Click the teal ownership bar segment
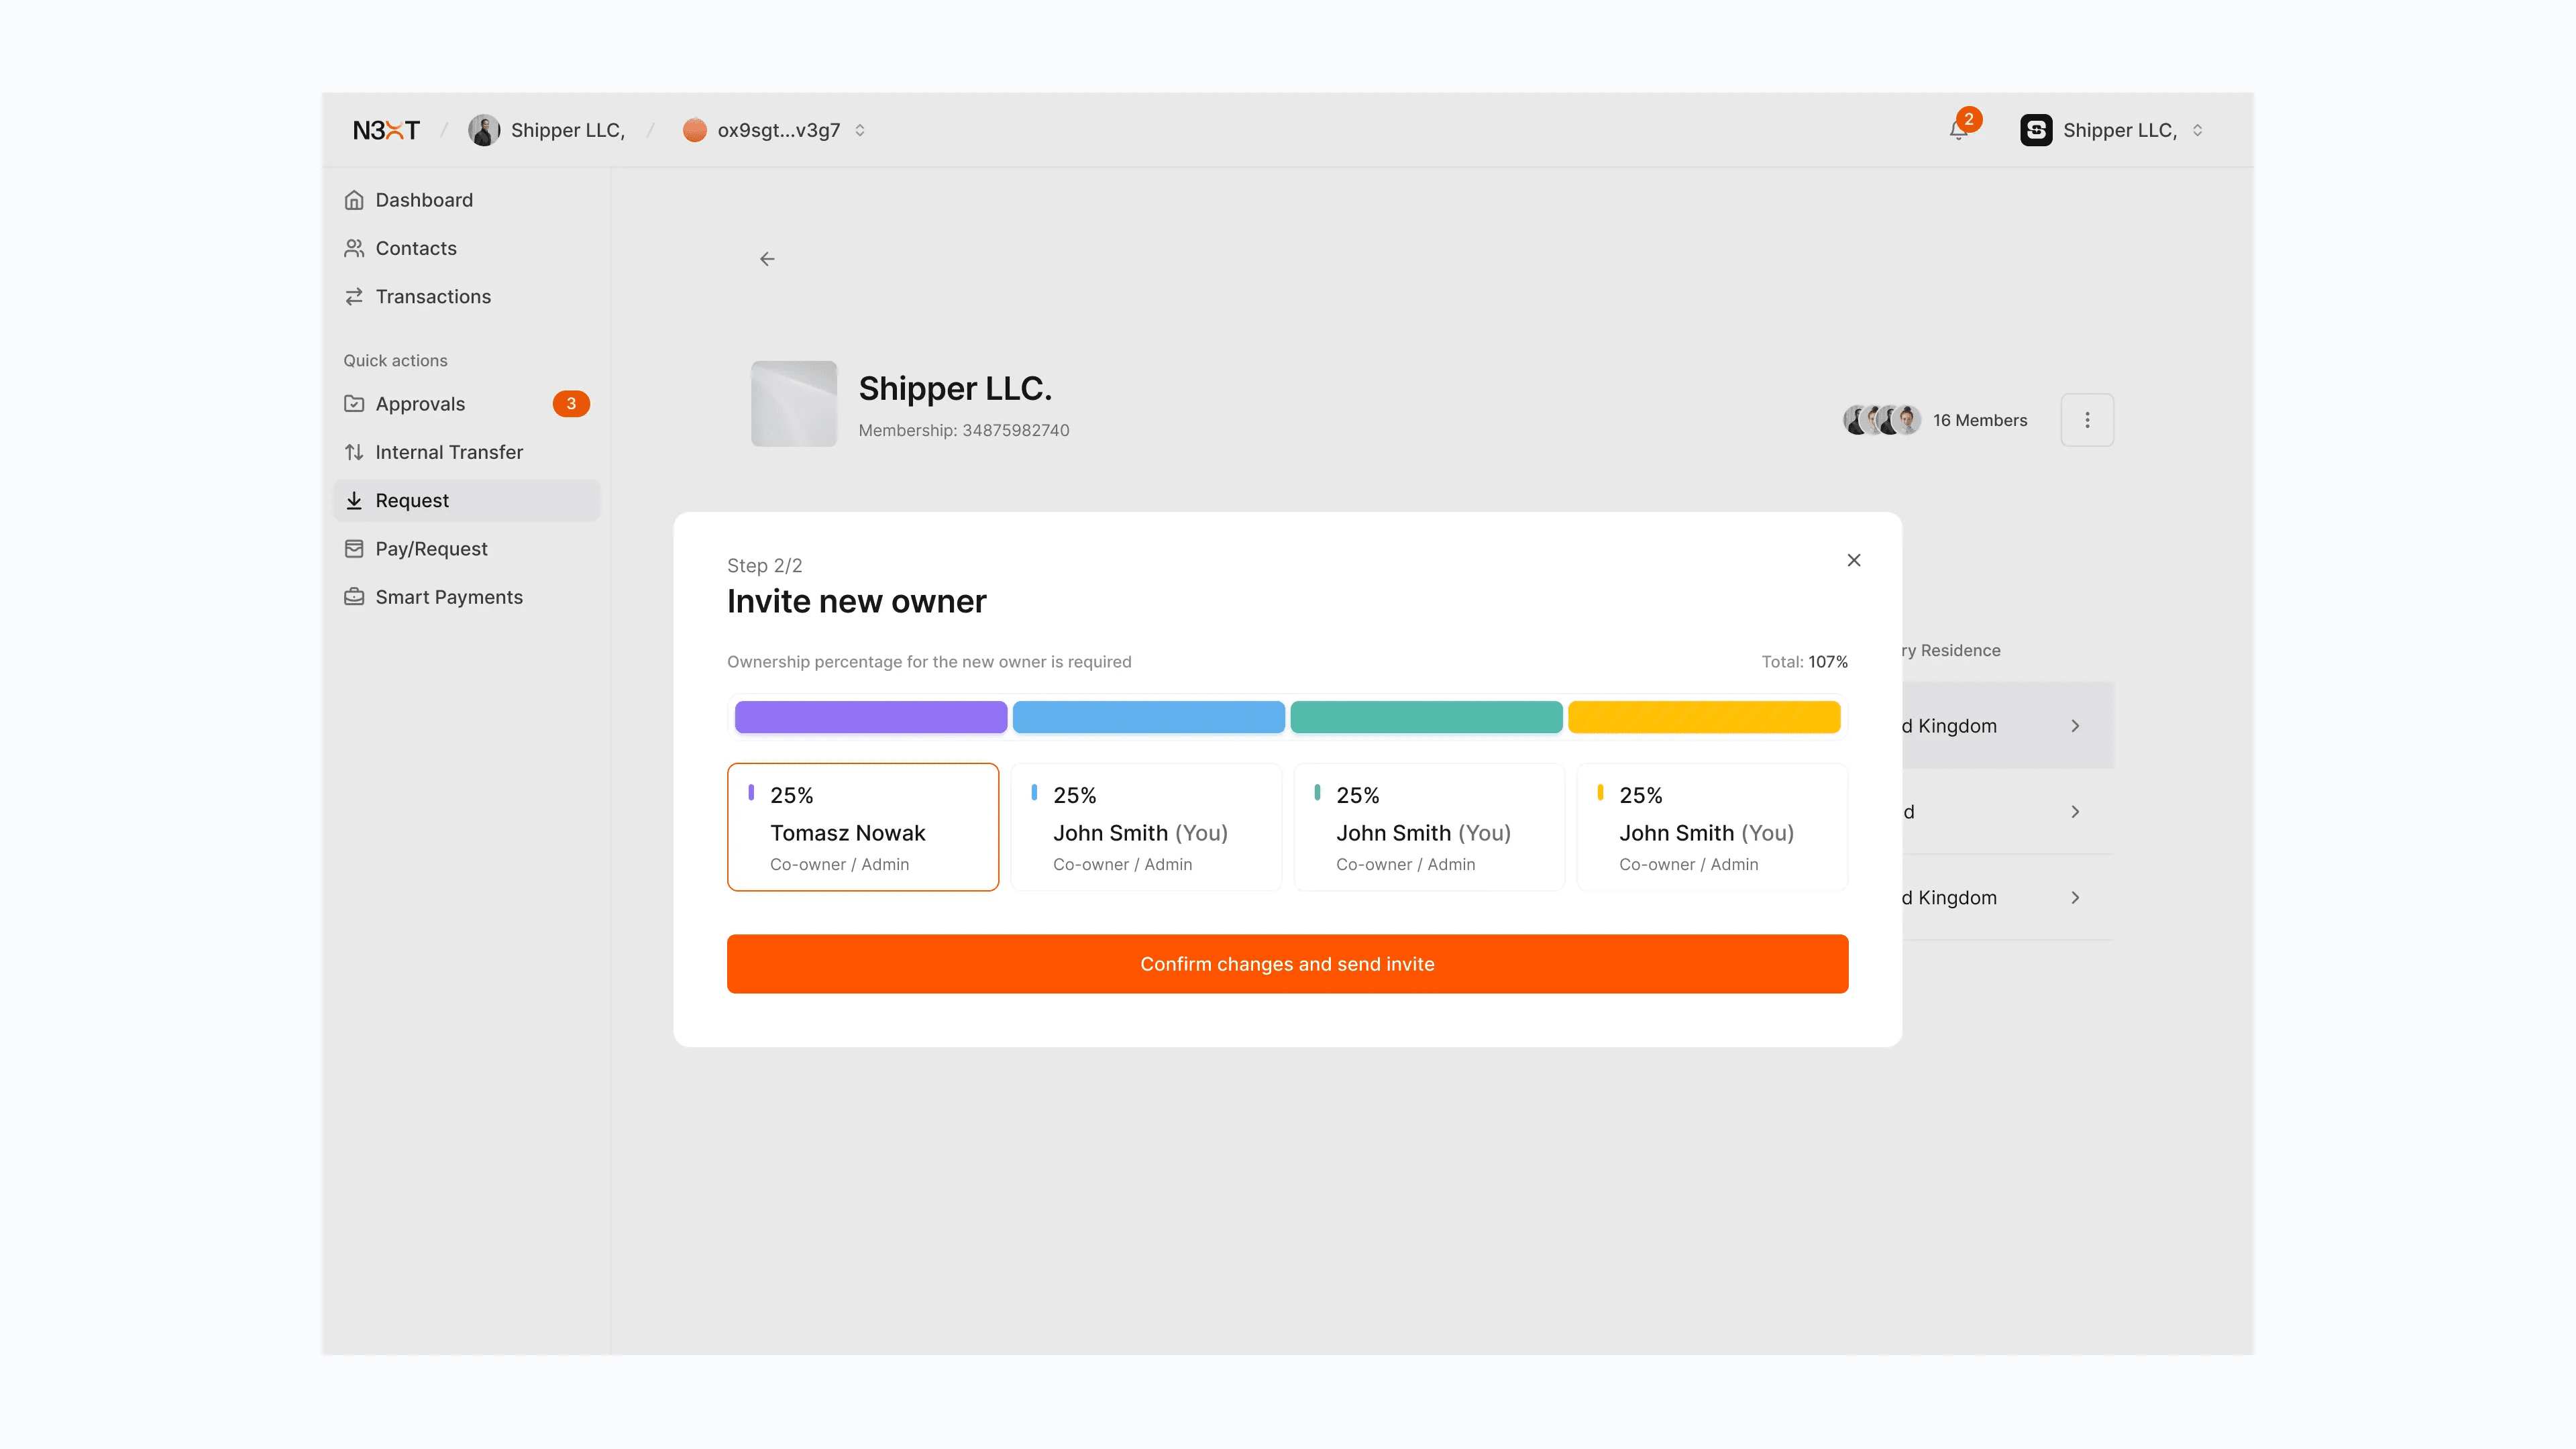This screenshot has width=2576, height=1449. (x=1426, y=717)
